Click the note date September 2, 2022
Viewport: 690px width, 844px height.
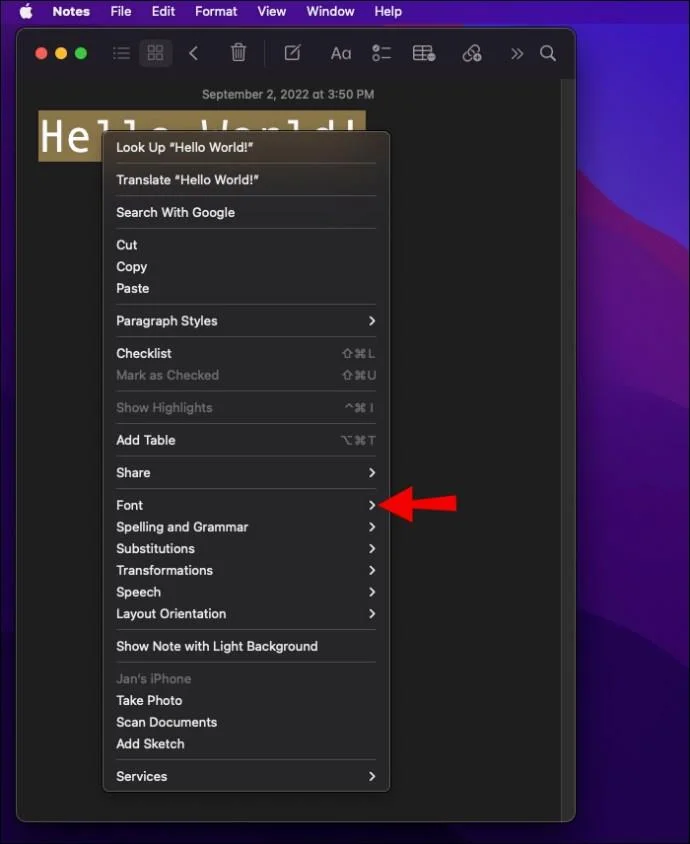point(288,94)
